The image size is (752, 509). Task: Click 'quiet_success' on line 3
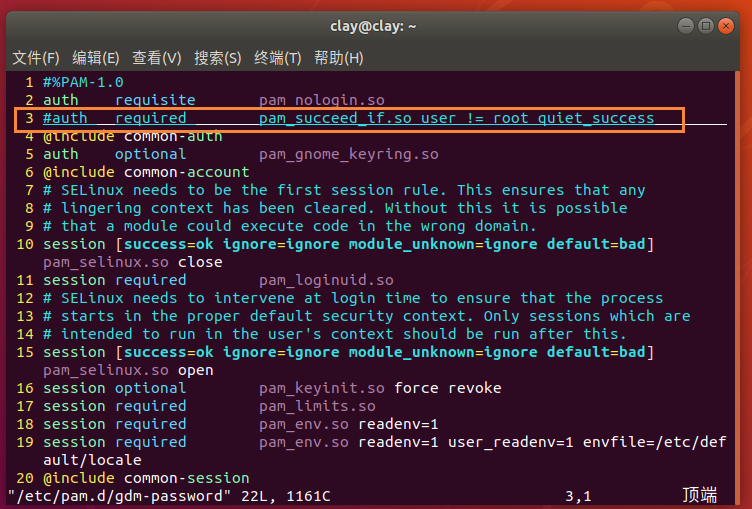(596, 118)
